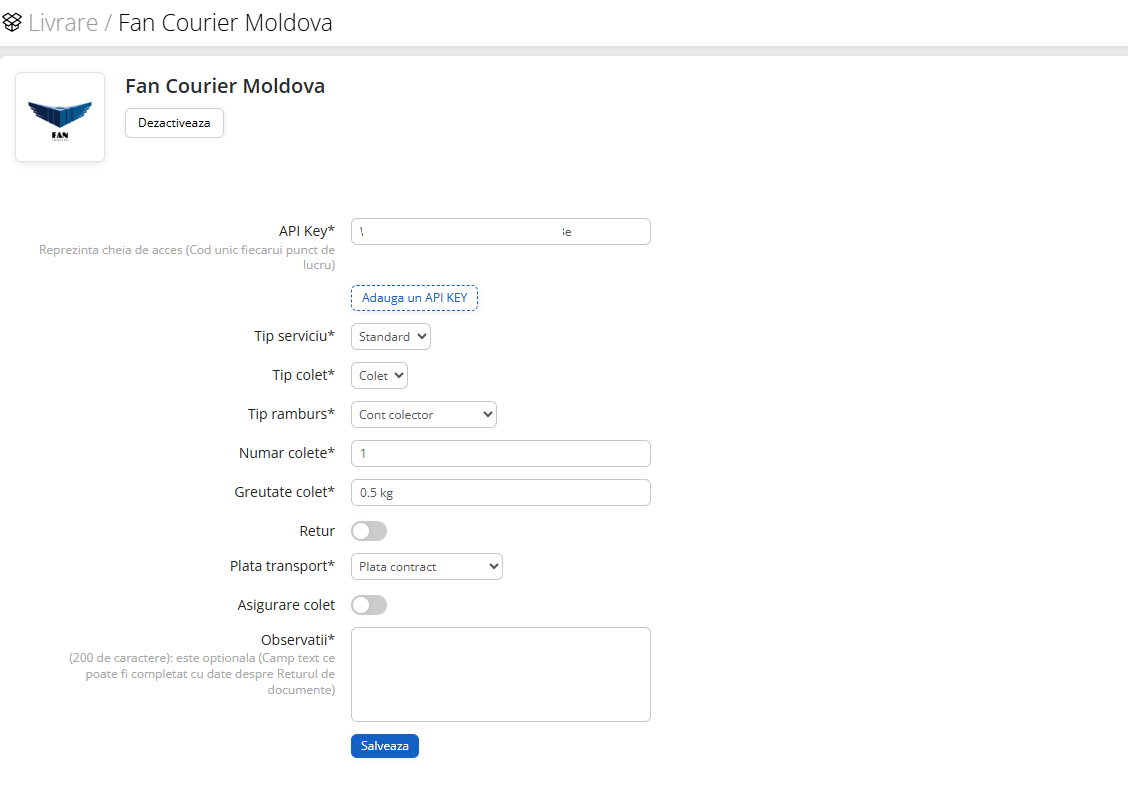Focus the API Key input field
This screenshot has width=1128, height=800.
point(501,232)
